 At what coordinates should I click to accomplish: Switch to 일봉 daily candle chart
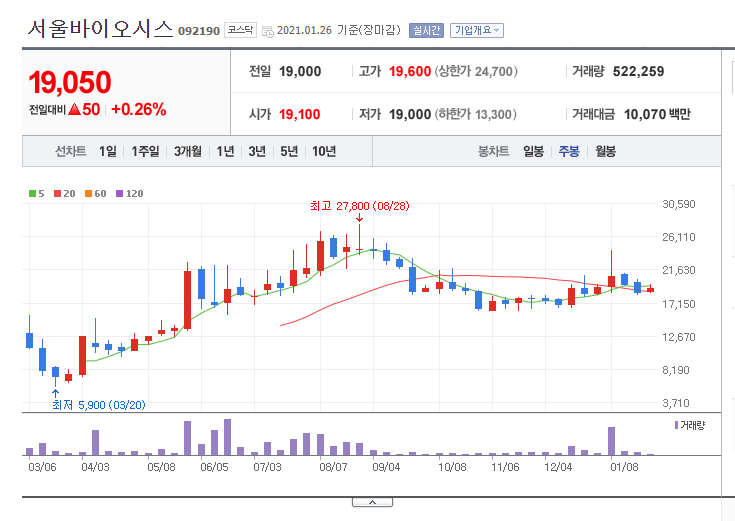[533, 151]
